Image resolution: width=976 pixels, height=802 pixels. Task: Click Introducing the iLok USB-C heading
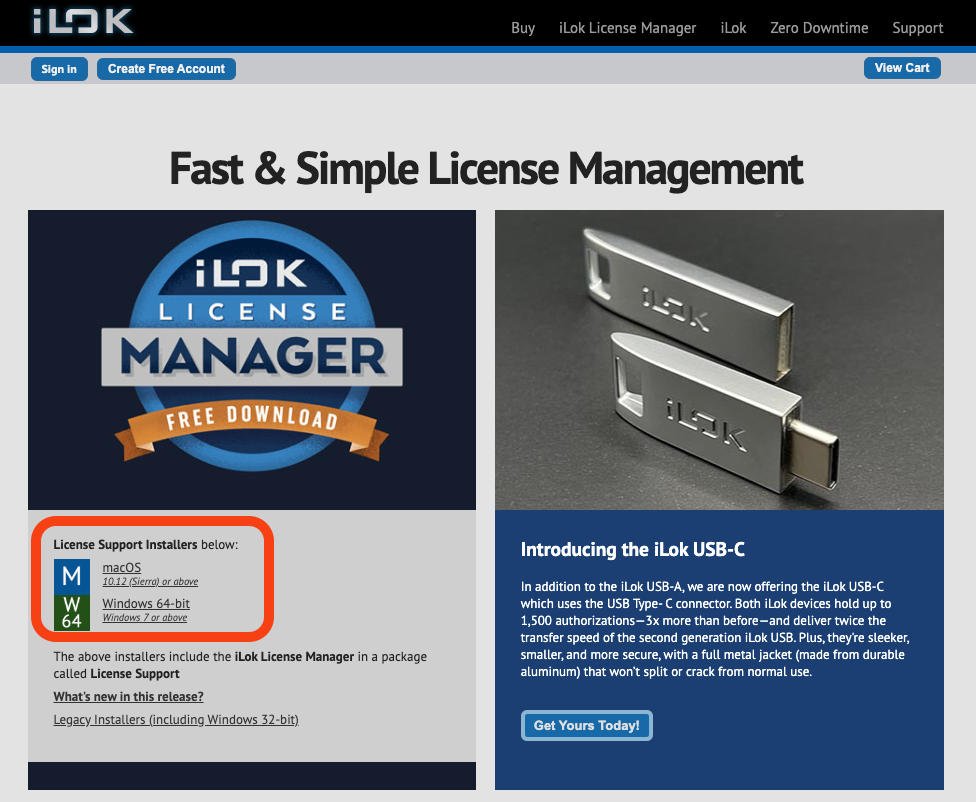(x=632, y=549)
